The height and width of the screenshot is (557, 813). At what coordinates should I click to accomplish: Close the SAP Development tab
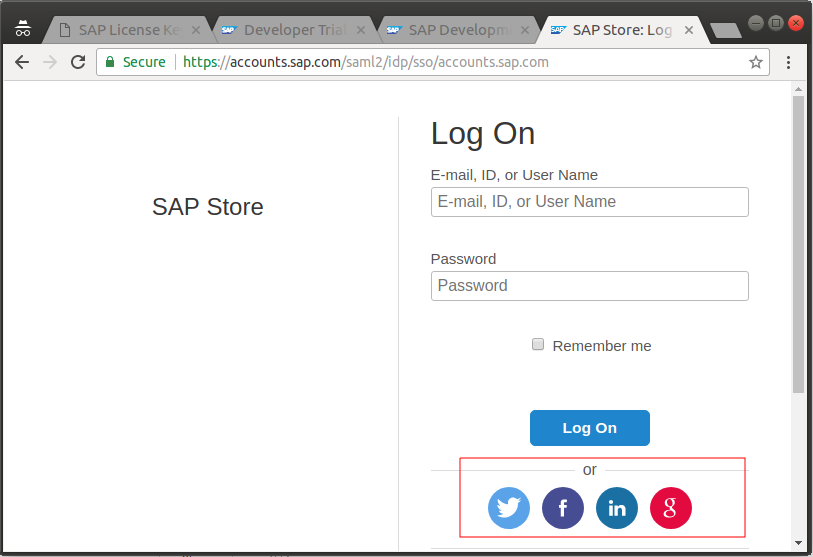coord(525,30)
